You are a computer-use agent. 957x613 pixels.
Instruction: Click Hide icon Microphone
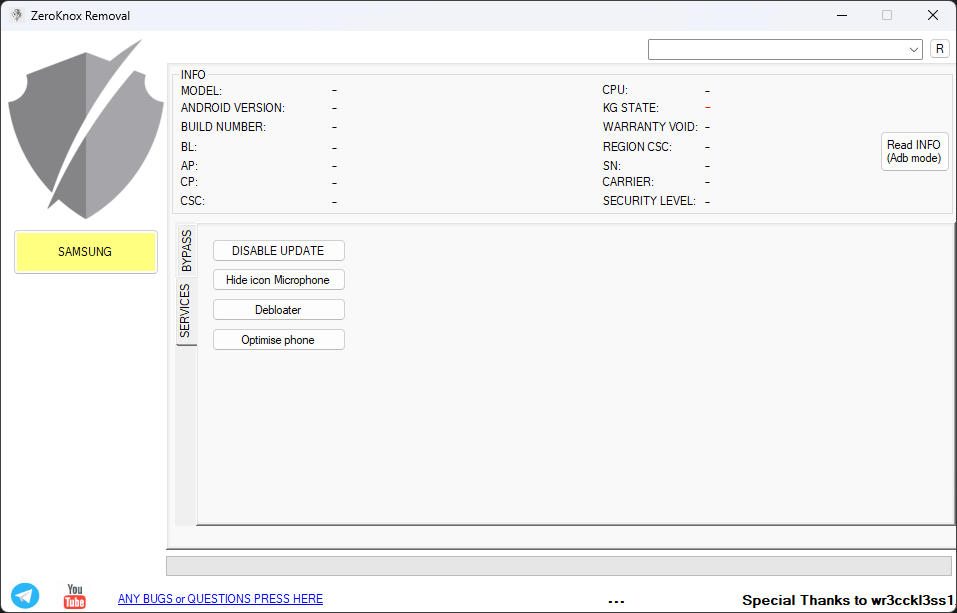278,279
